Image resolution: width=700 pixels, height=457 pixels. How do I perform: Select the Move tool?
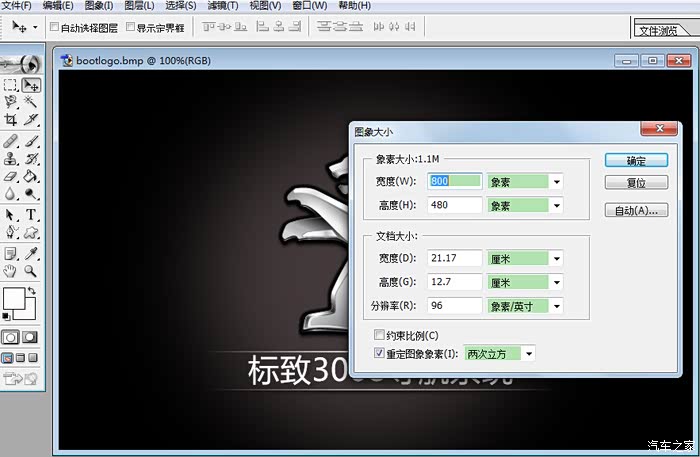point(32,85)
